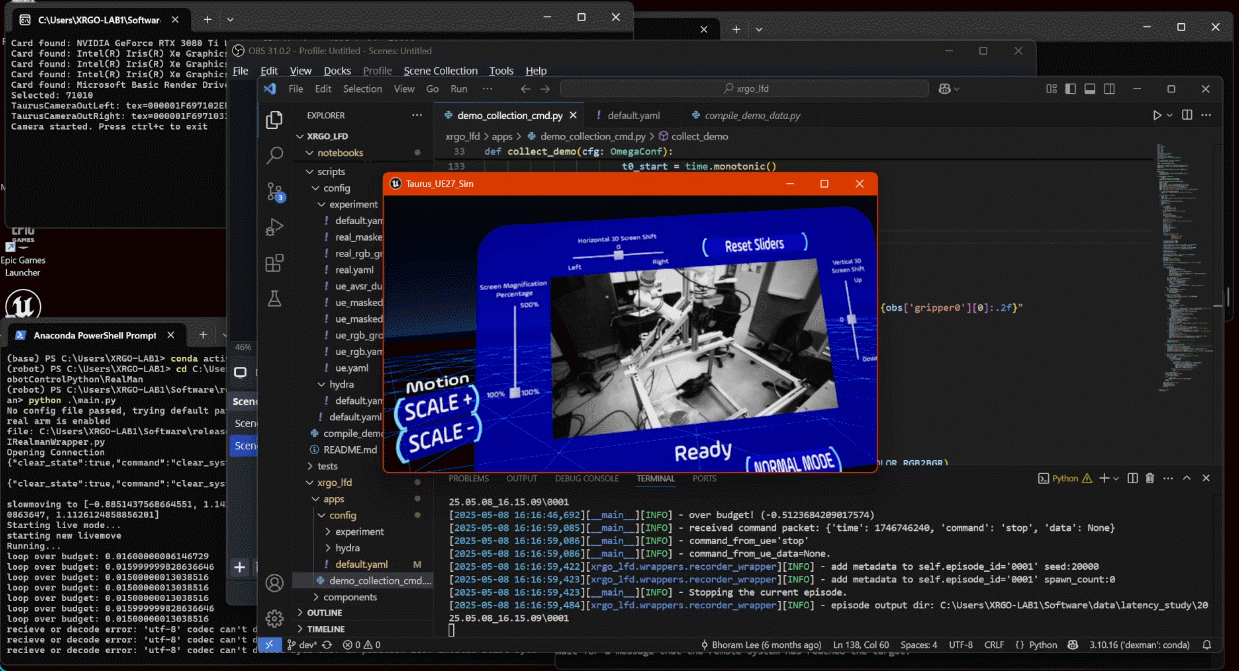Open the Search view in activity bar
This screenshot has width=1239, height=671.
[x=274, y=156]
